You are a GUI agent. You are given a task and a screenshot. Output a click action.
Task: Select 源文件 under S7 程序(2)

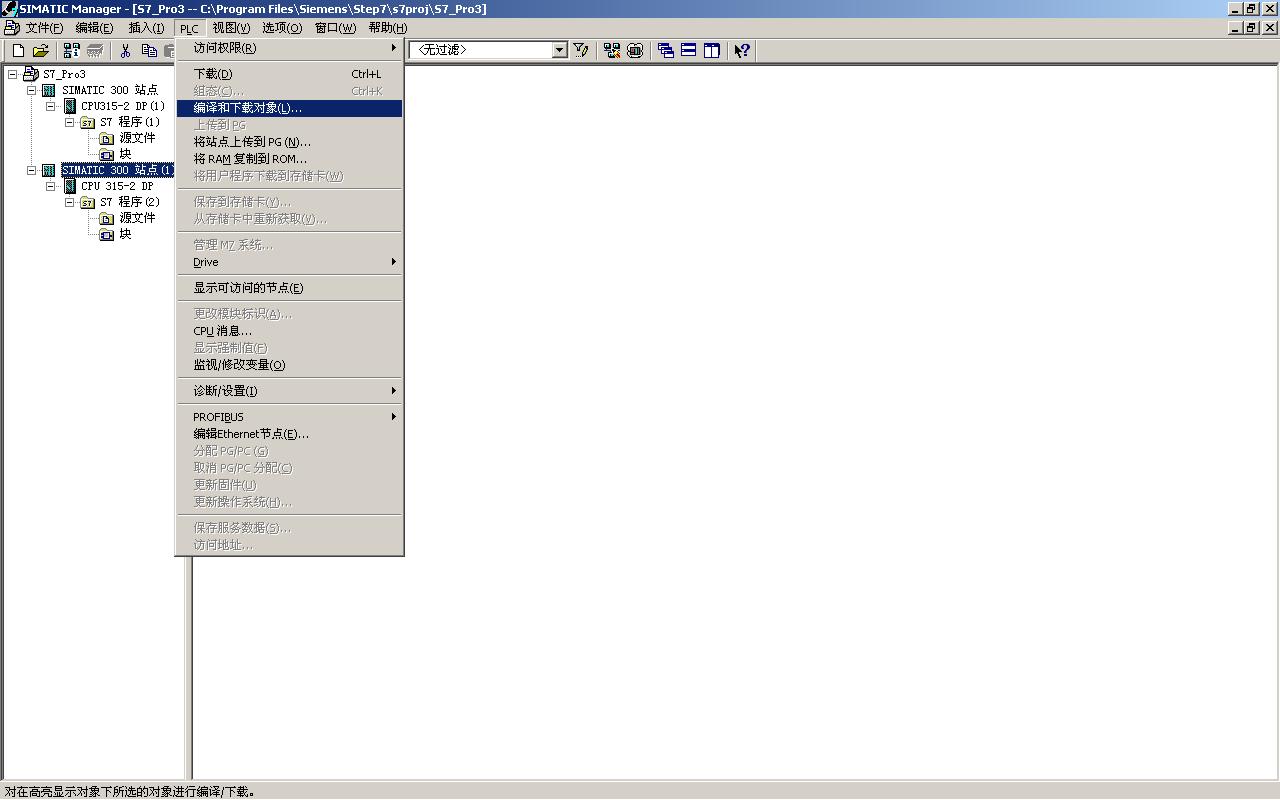coord(137,218)
